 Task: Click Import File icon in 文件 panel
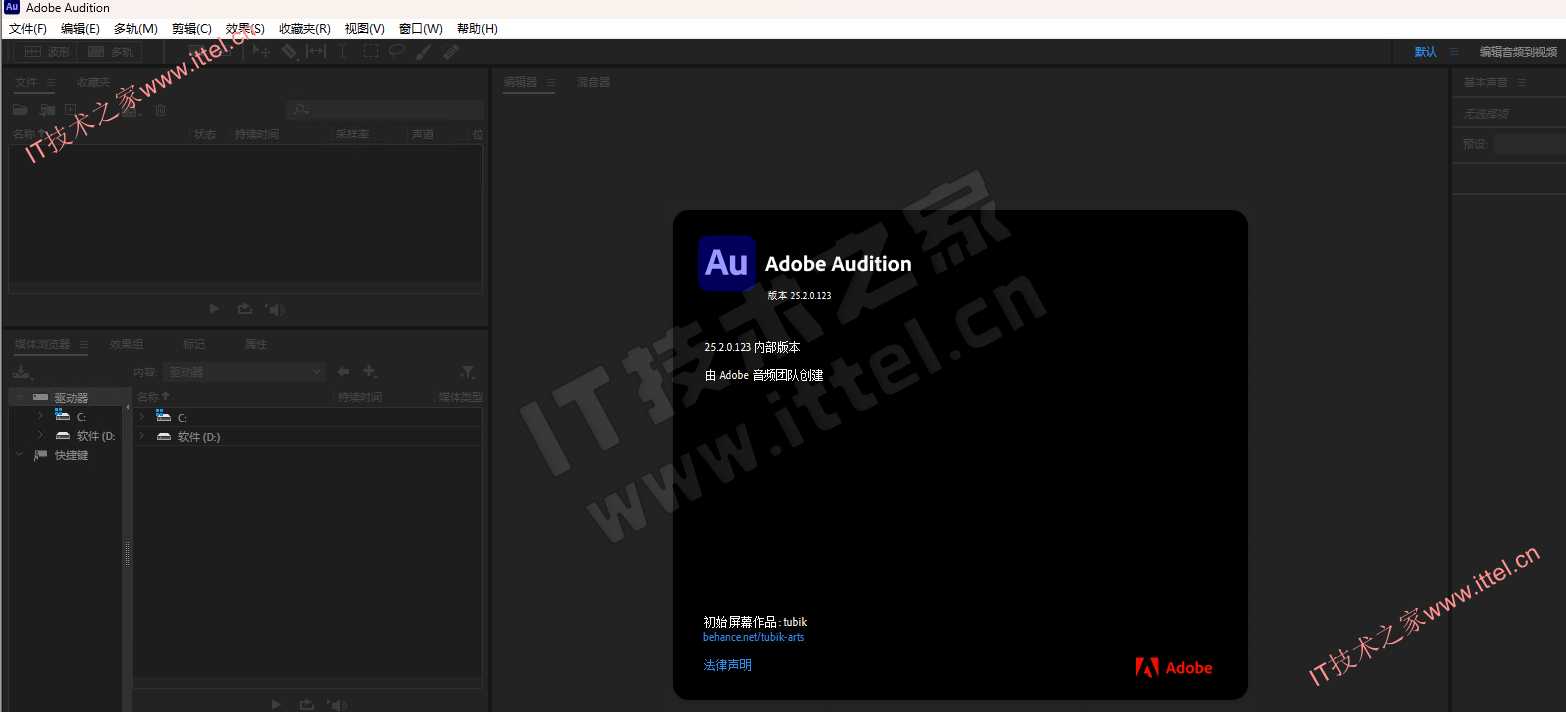pos(46,110)
